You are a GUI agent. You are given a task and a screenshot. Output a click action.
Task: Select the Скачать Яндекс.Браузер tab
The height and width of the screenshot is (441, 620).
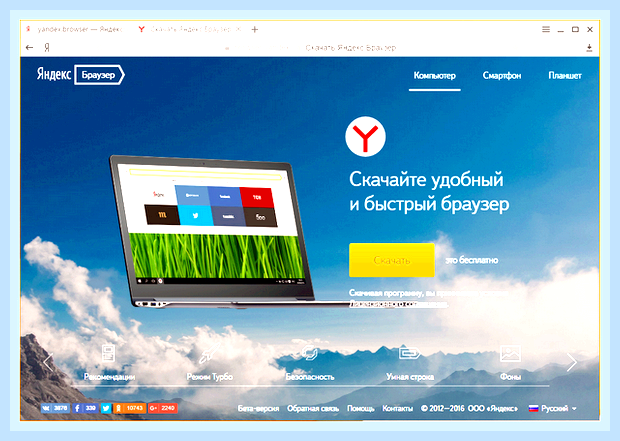coord(190,29)
